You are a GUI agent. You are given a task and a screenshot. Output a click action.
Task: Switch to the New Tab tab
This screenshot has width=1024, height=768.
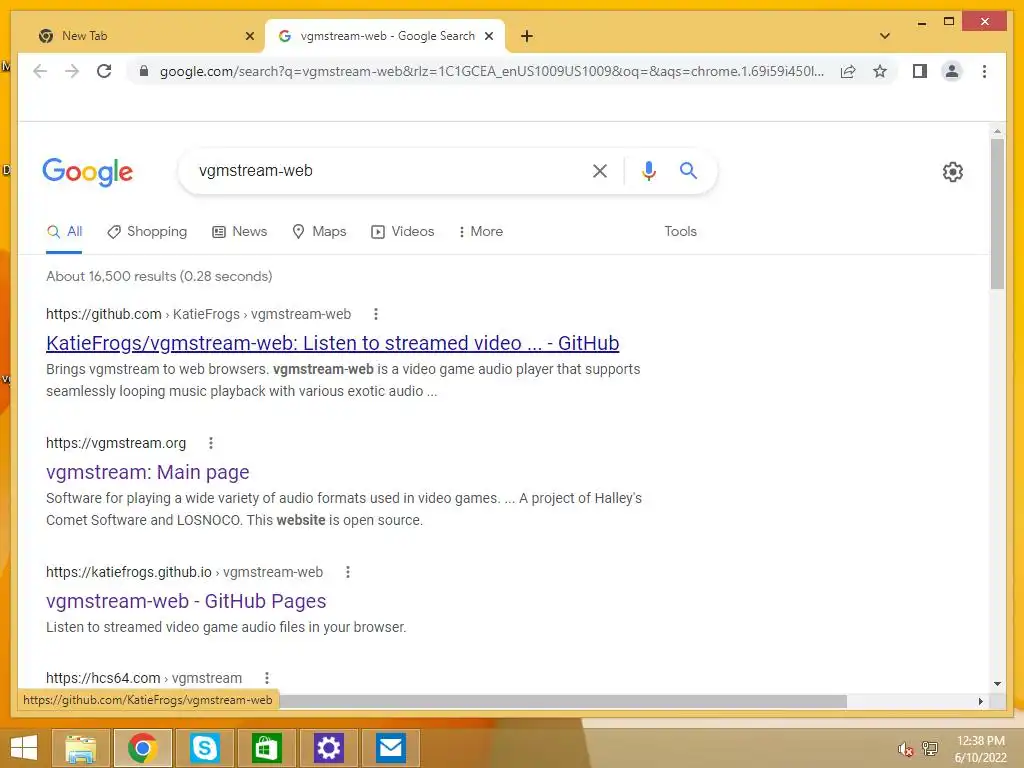coord(146,36)
